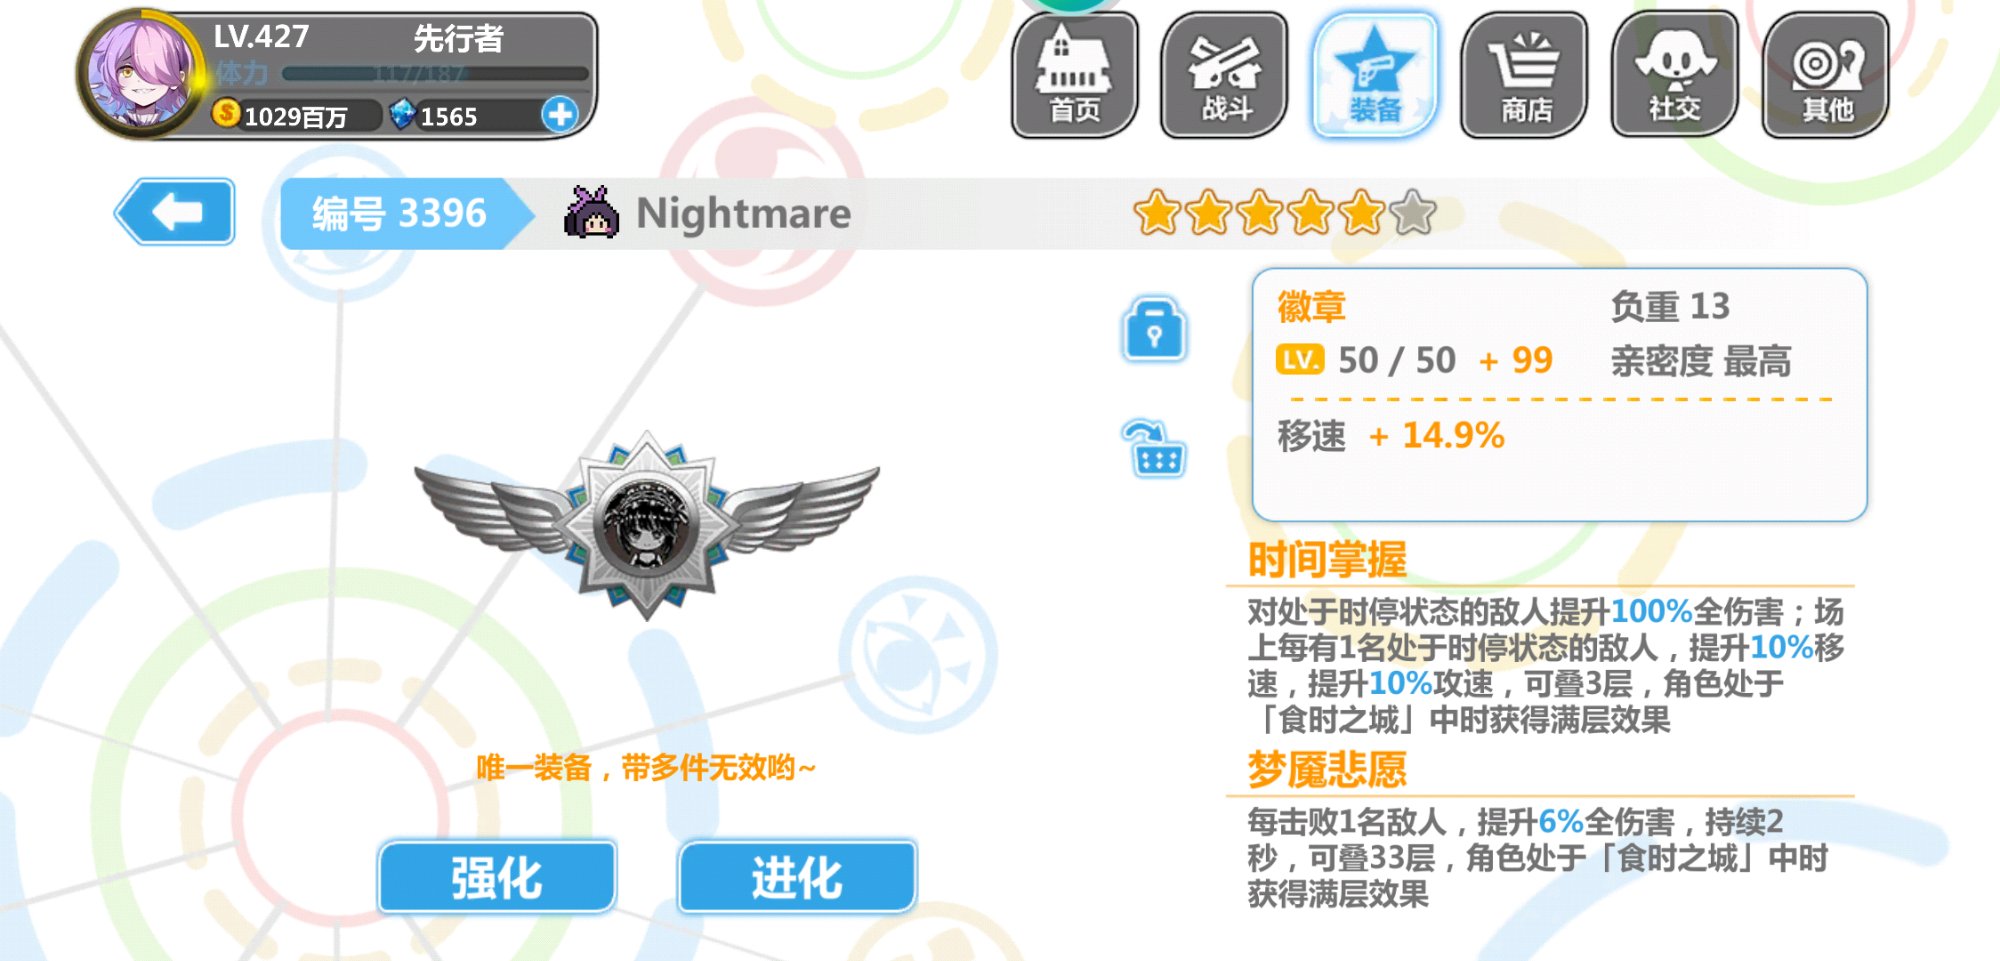Click the 强化 enhance button
Image resolution: width=2000 pixels, height=961 pixels.
497,877
